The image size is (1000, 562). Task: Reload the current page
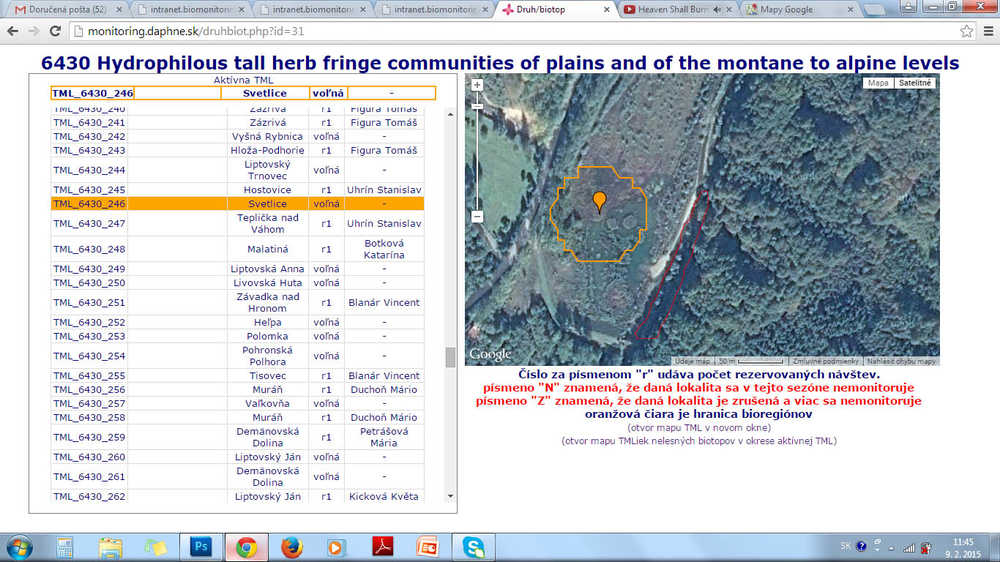[x=55, y=31]
